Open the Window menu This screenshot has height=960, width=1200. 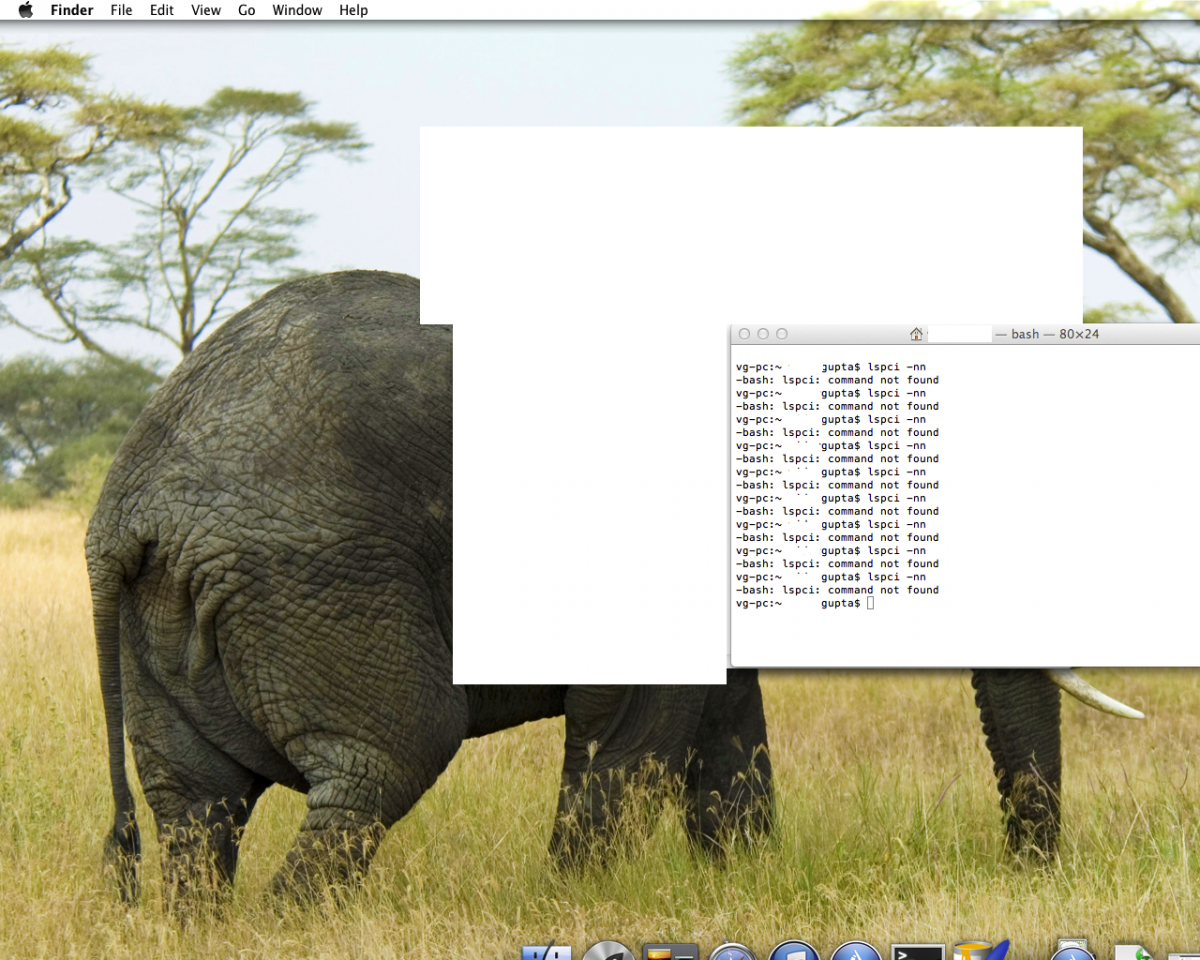tap(297, 10)
